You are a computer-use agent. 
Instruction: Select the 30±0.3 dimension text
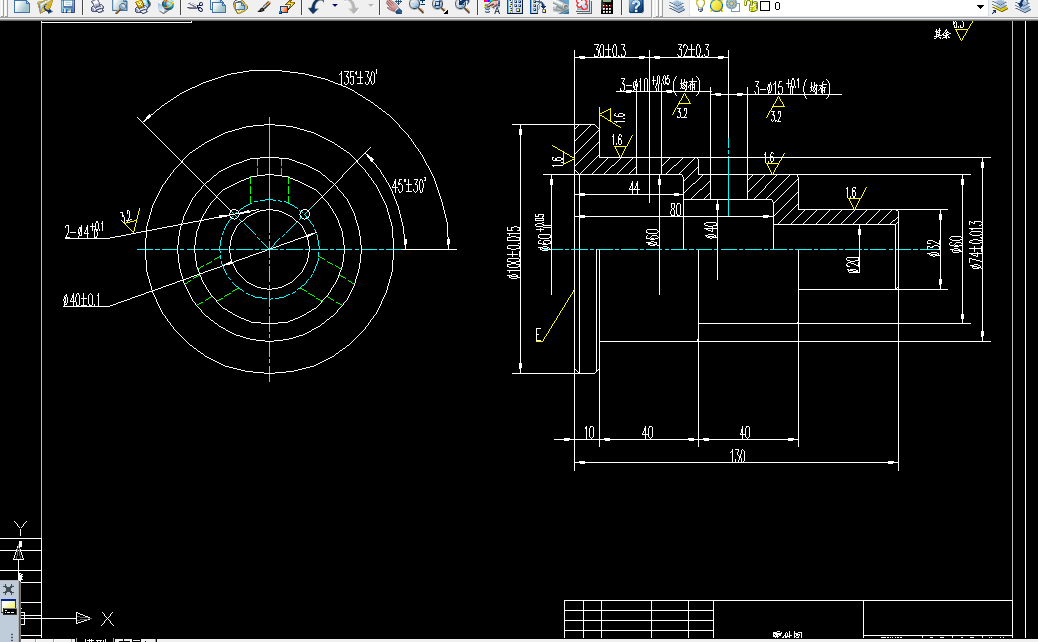click(610, 51)
